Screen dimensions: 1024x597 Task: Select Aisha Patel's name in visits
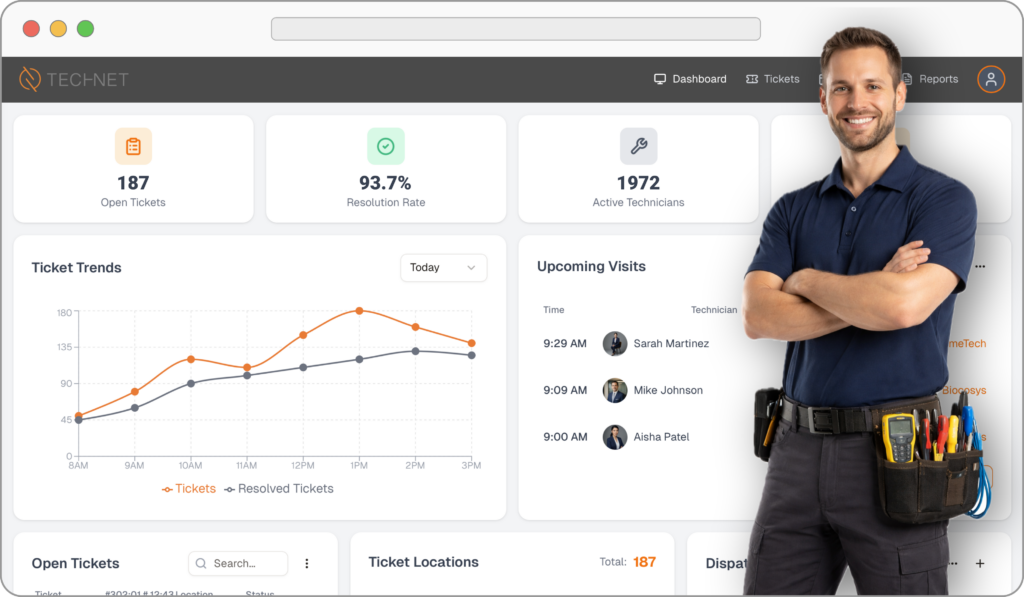click(661, 437)
